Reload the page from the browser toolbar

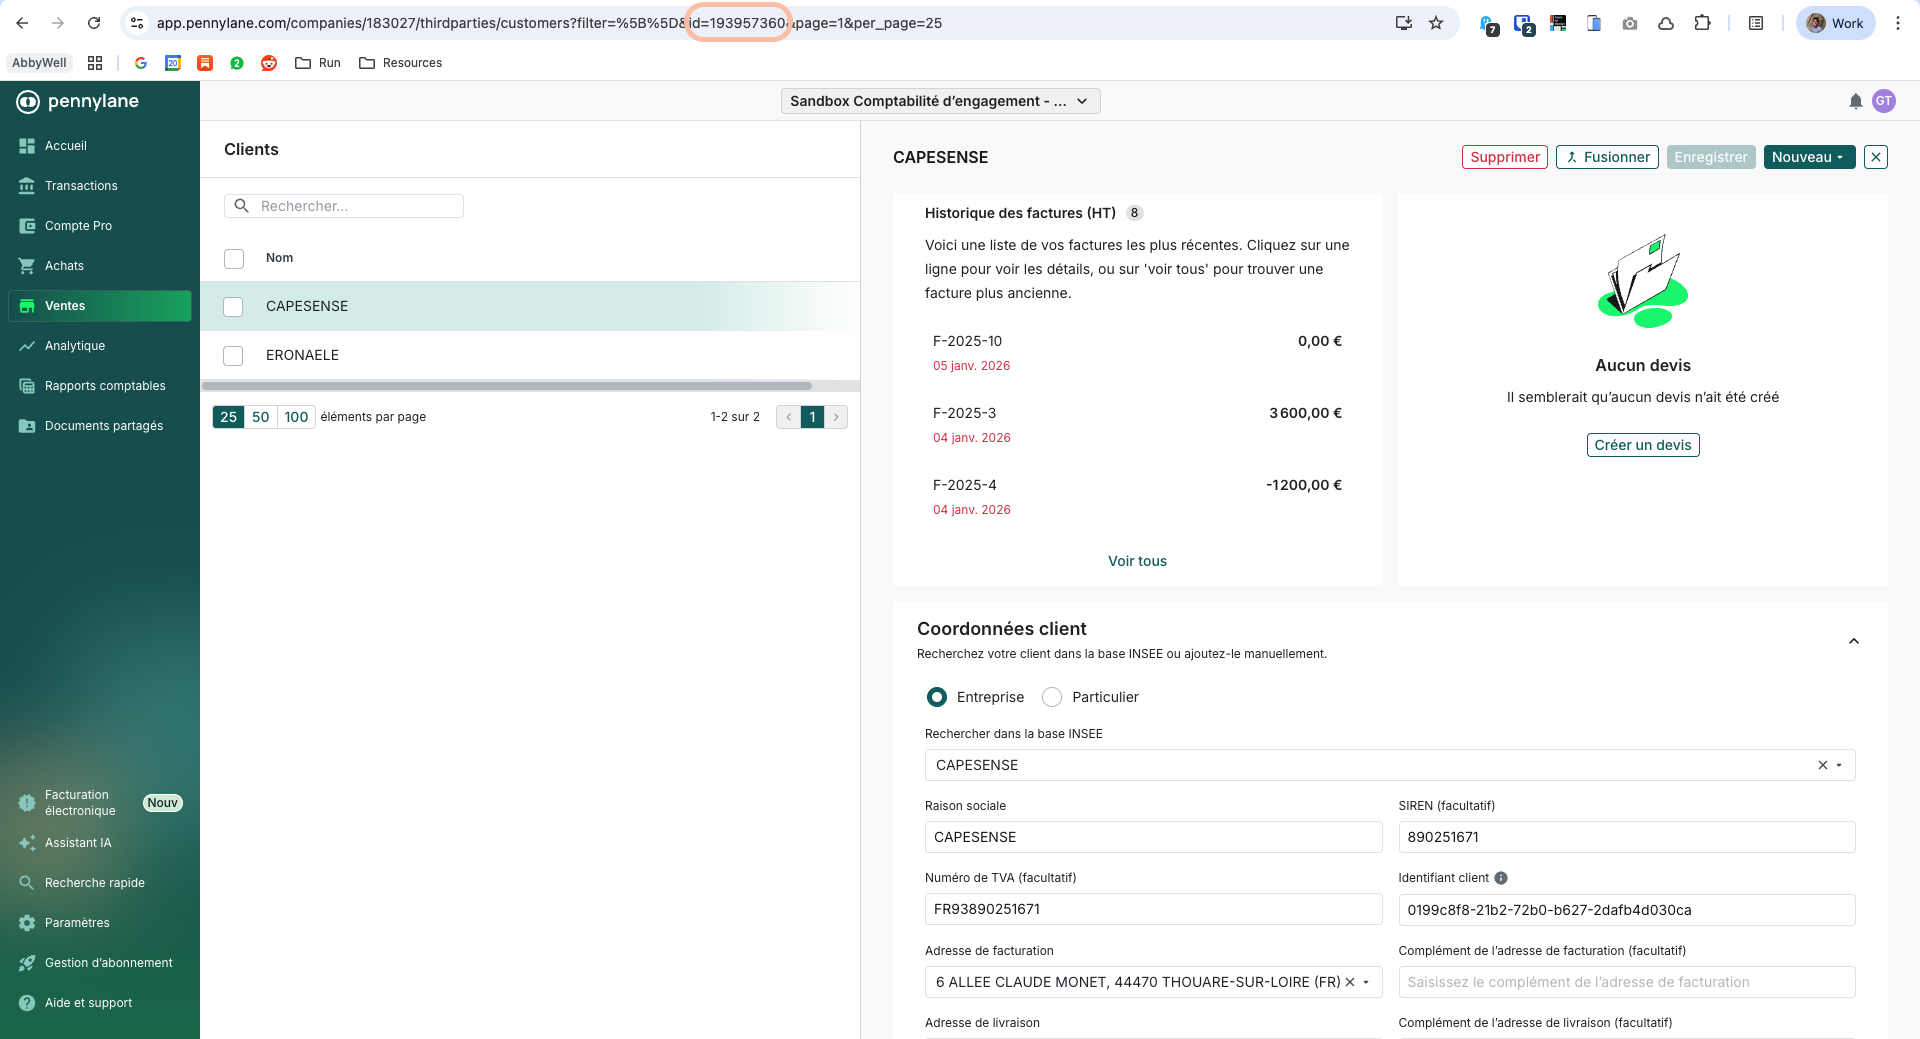coord(94,23)
